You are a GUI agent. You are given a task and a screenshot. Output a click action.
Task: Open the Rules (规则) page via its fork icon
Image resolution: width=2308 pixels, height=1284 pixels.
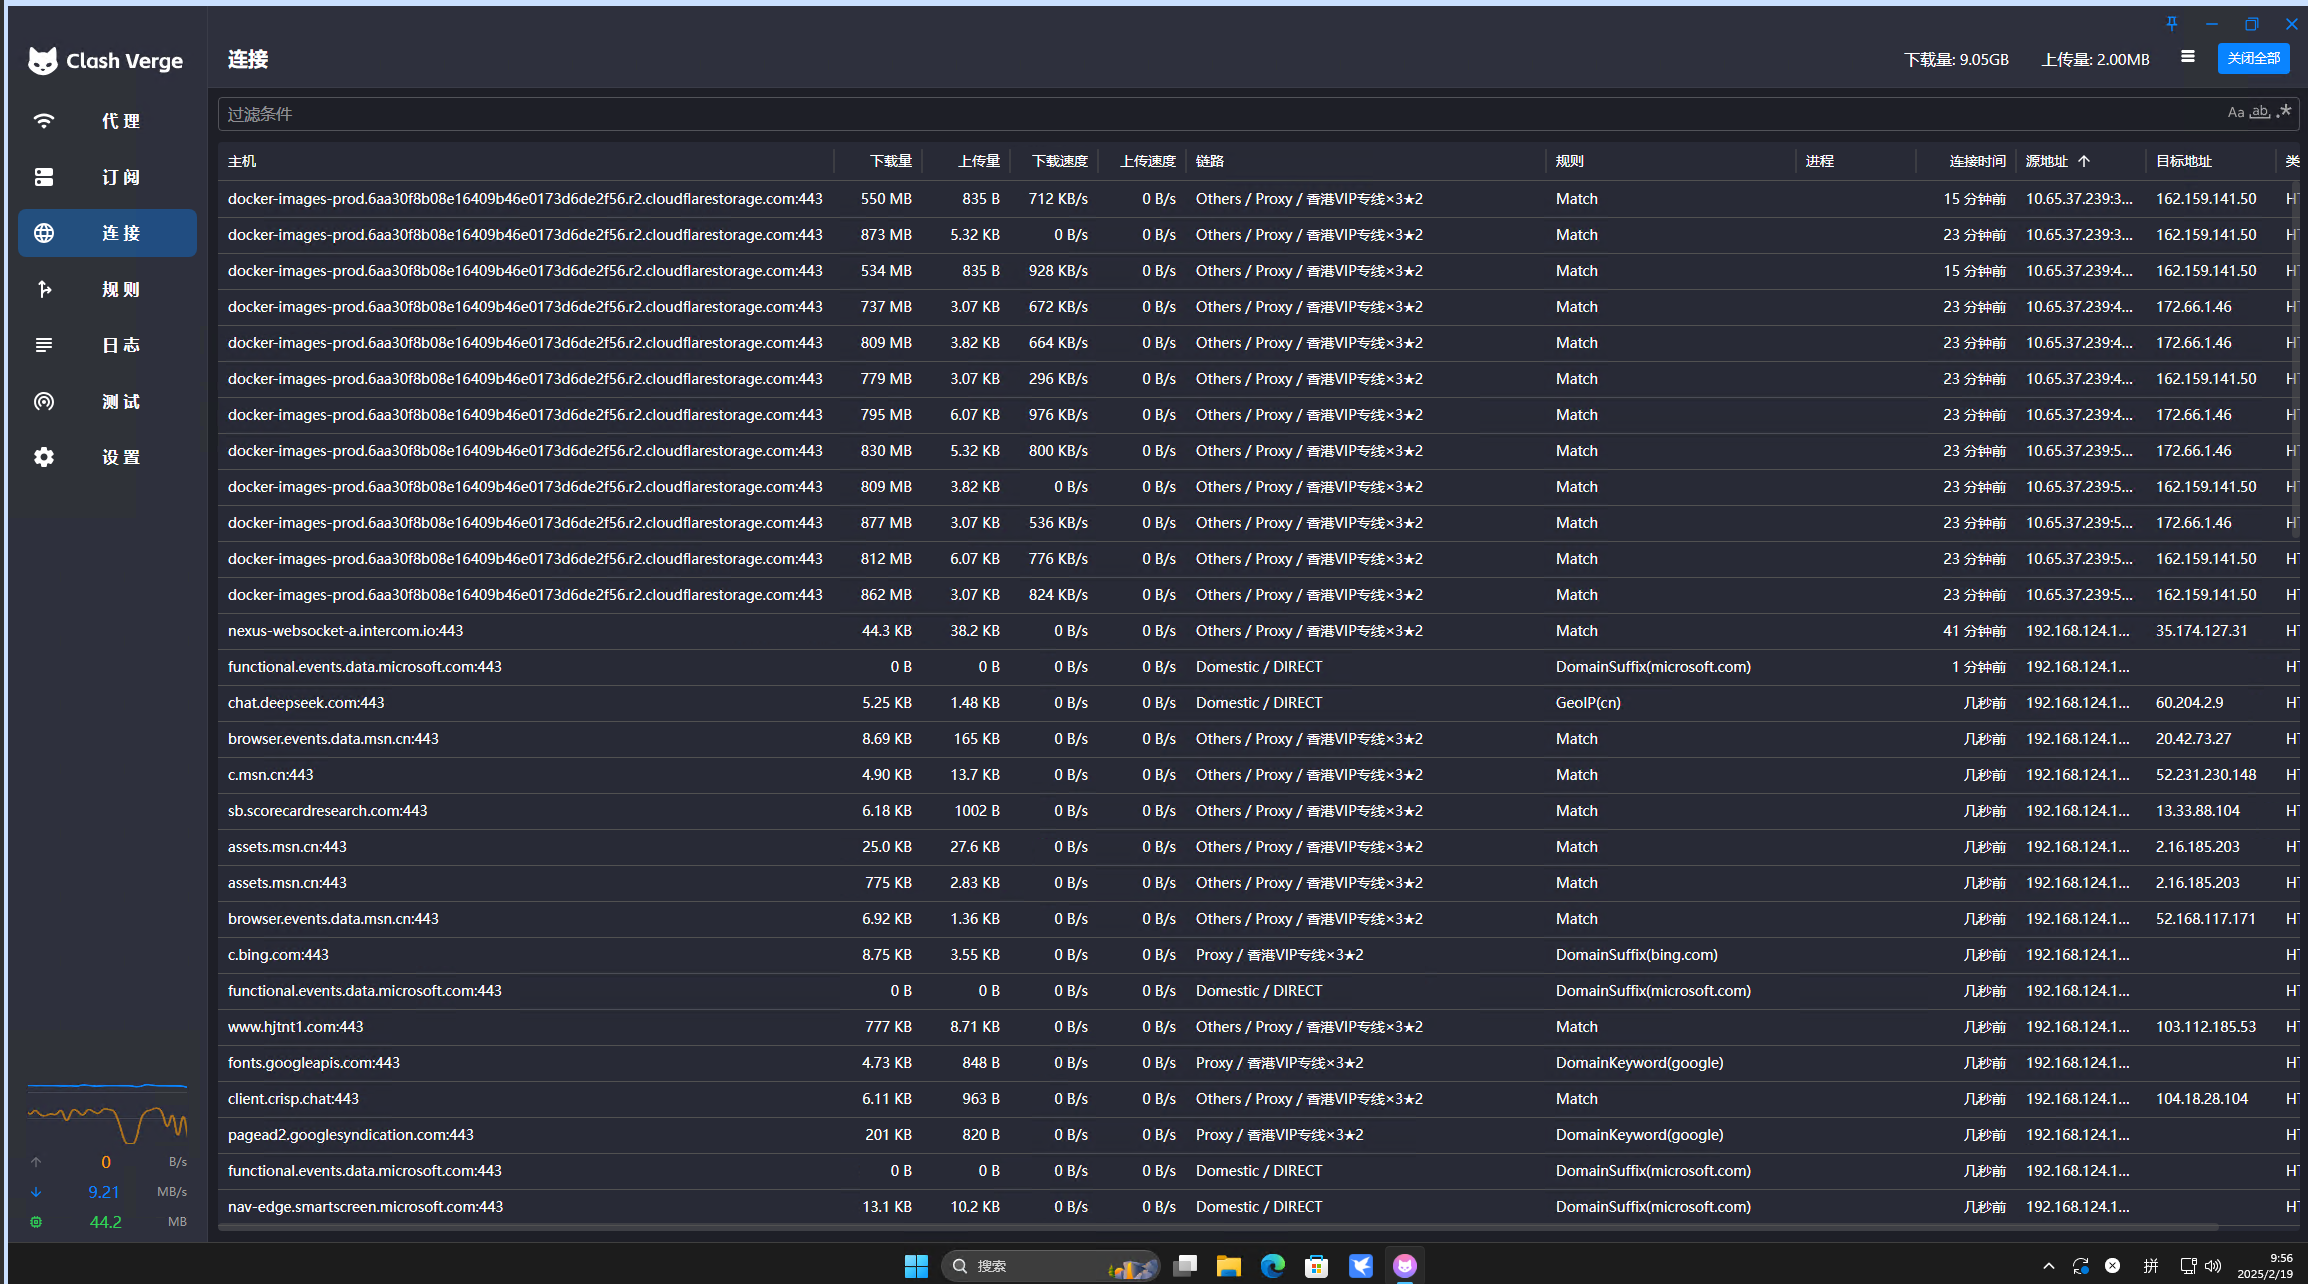[44, 289]
